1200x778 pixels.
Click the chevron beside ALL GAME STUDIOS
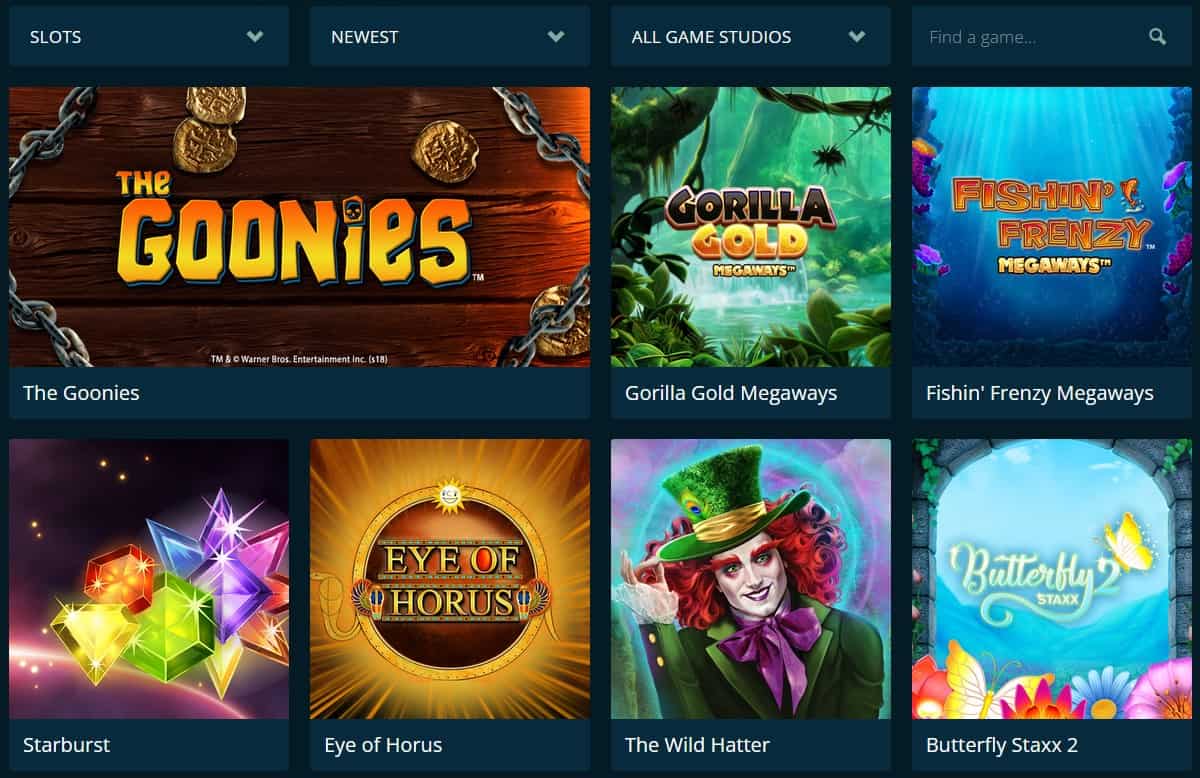point(857,37)
